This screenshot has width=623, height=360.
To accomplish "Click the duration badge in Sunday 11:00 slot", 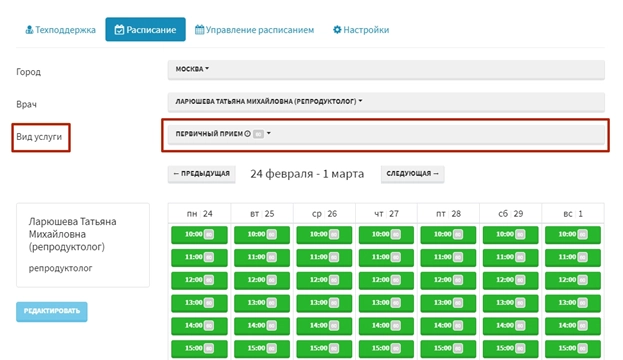I will [x=582, y=257].
